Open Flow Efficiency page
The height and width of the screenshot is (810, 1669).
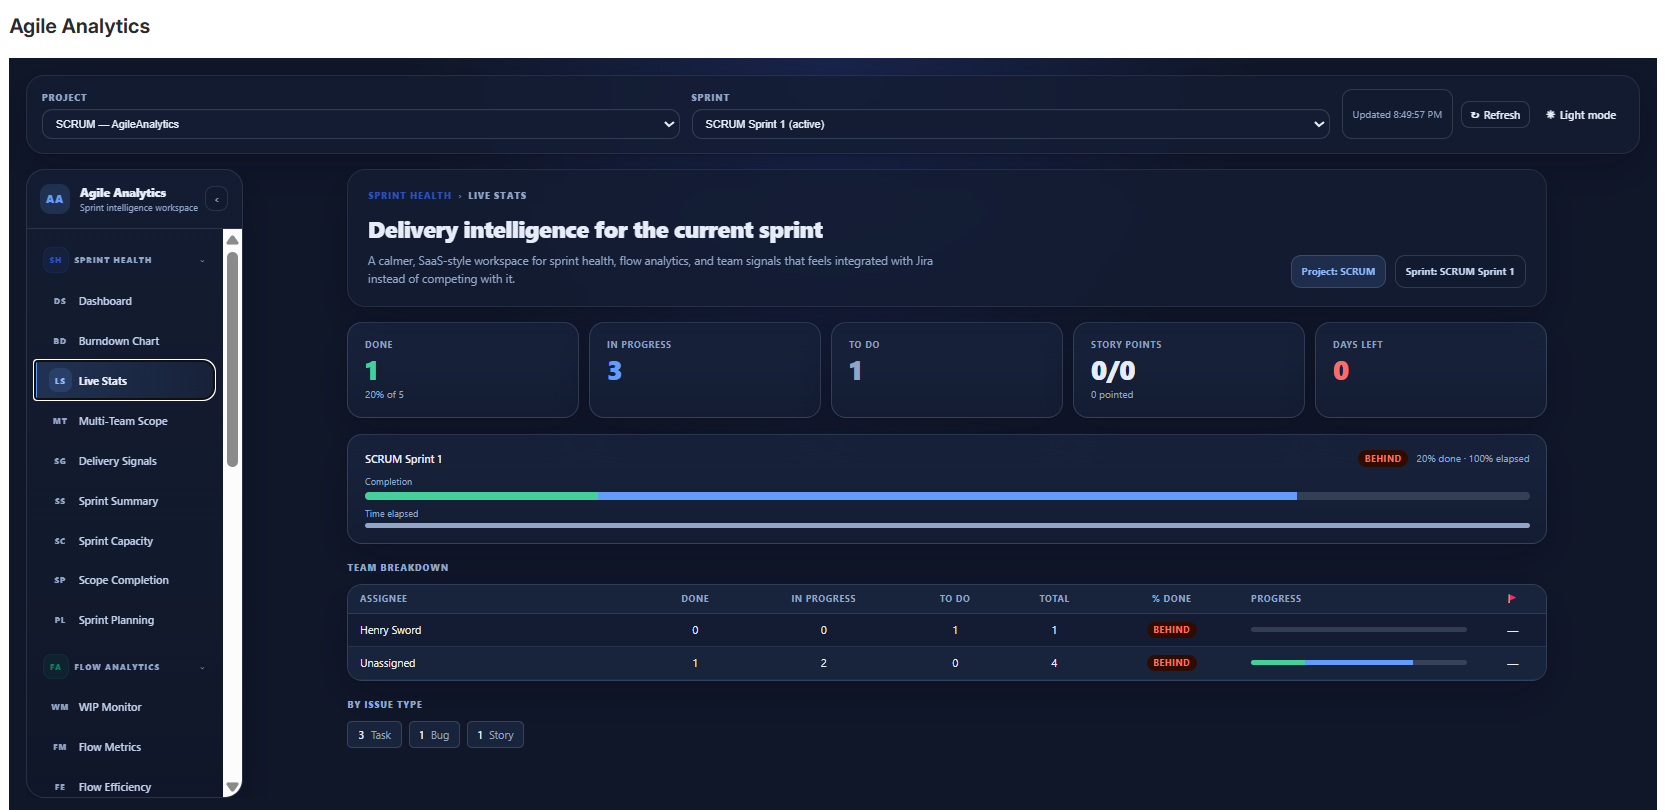tap(125, 787)
